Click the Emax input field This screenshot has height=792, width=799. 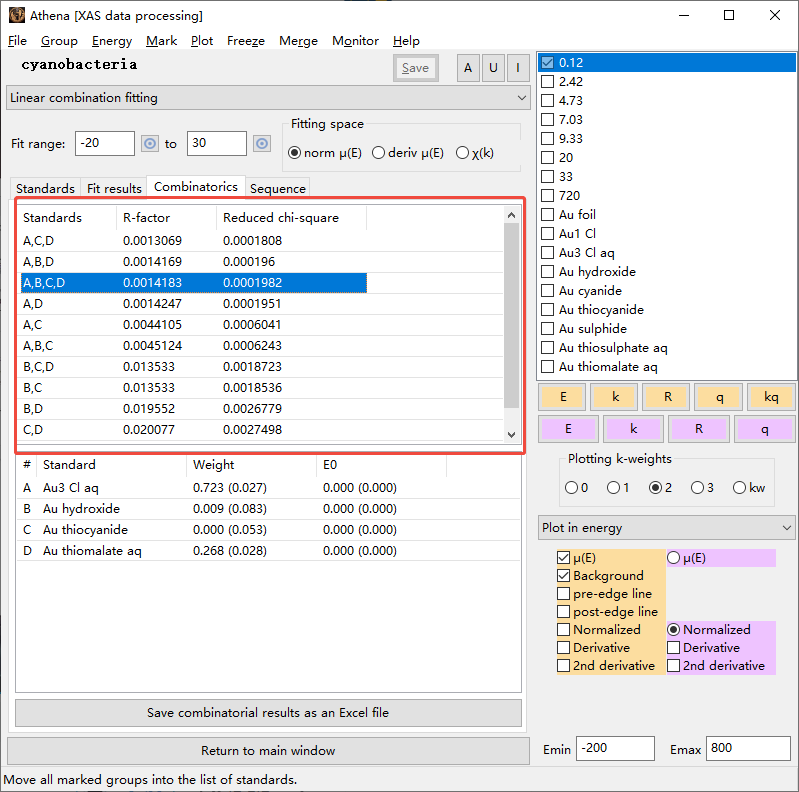pos(748,748)
